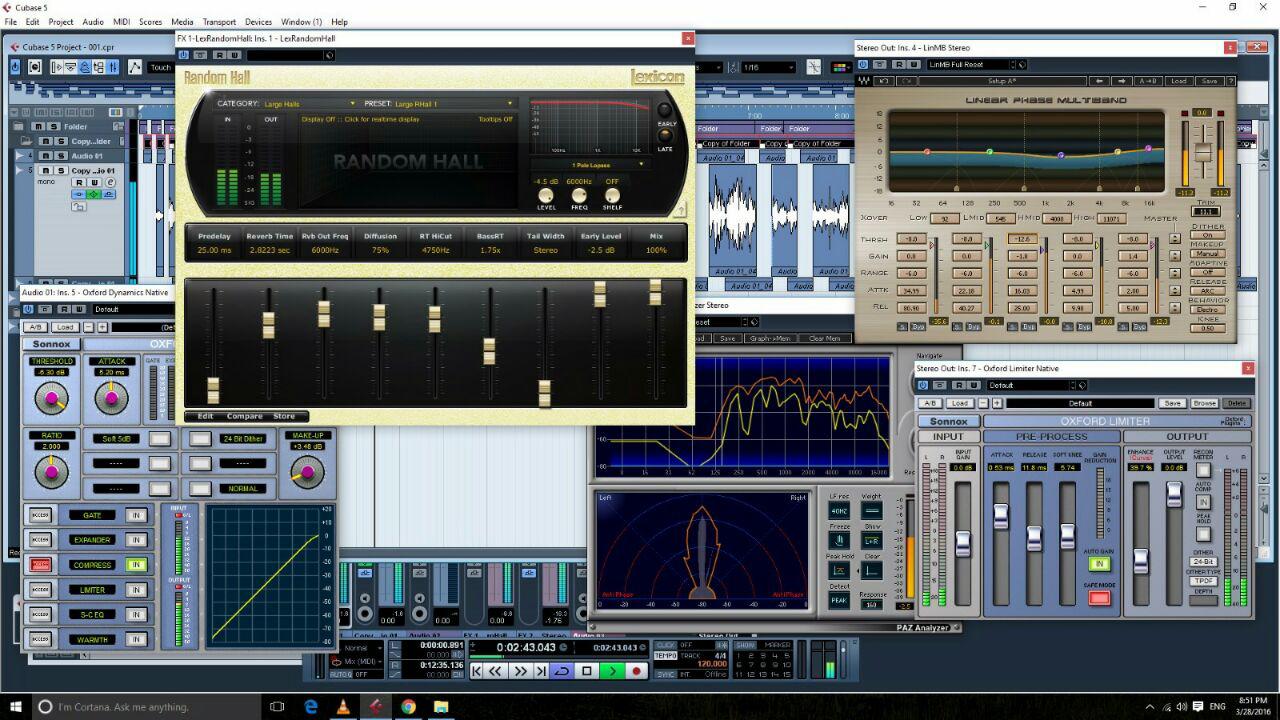Viewport: 1280px width, 720px height.
Task: Open Chrome from the Windows taskbar
Action: click(x=408, y=707)
